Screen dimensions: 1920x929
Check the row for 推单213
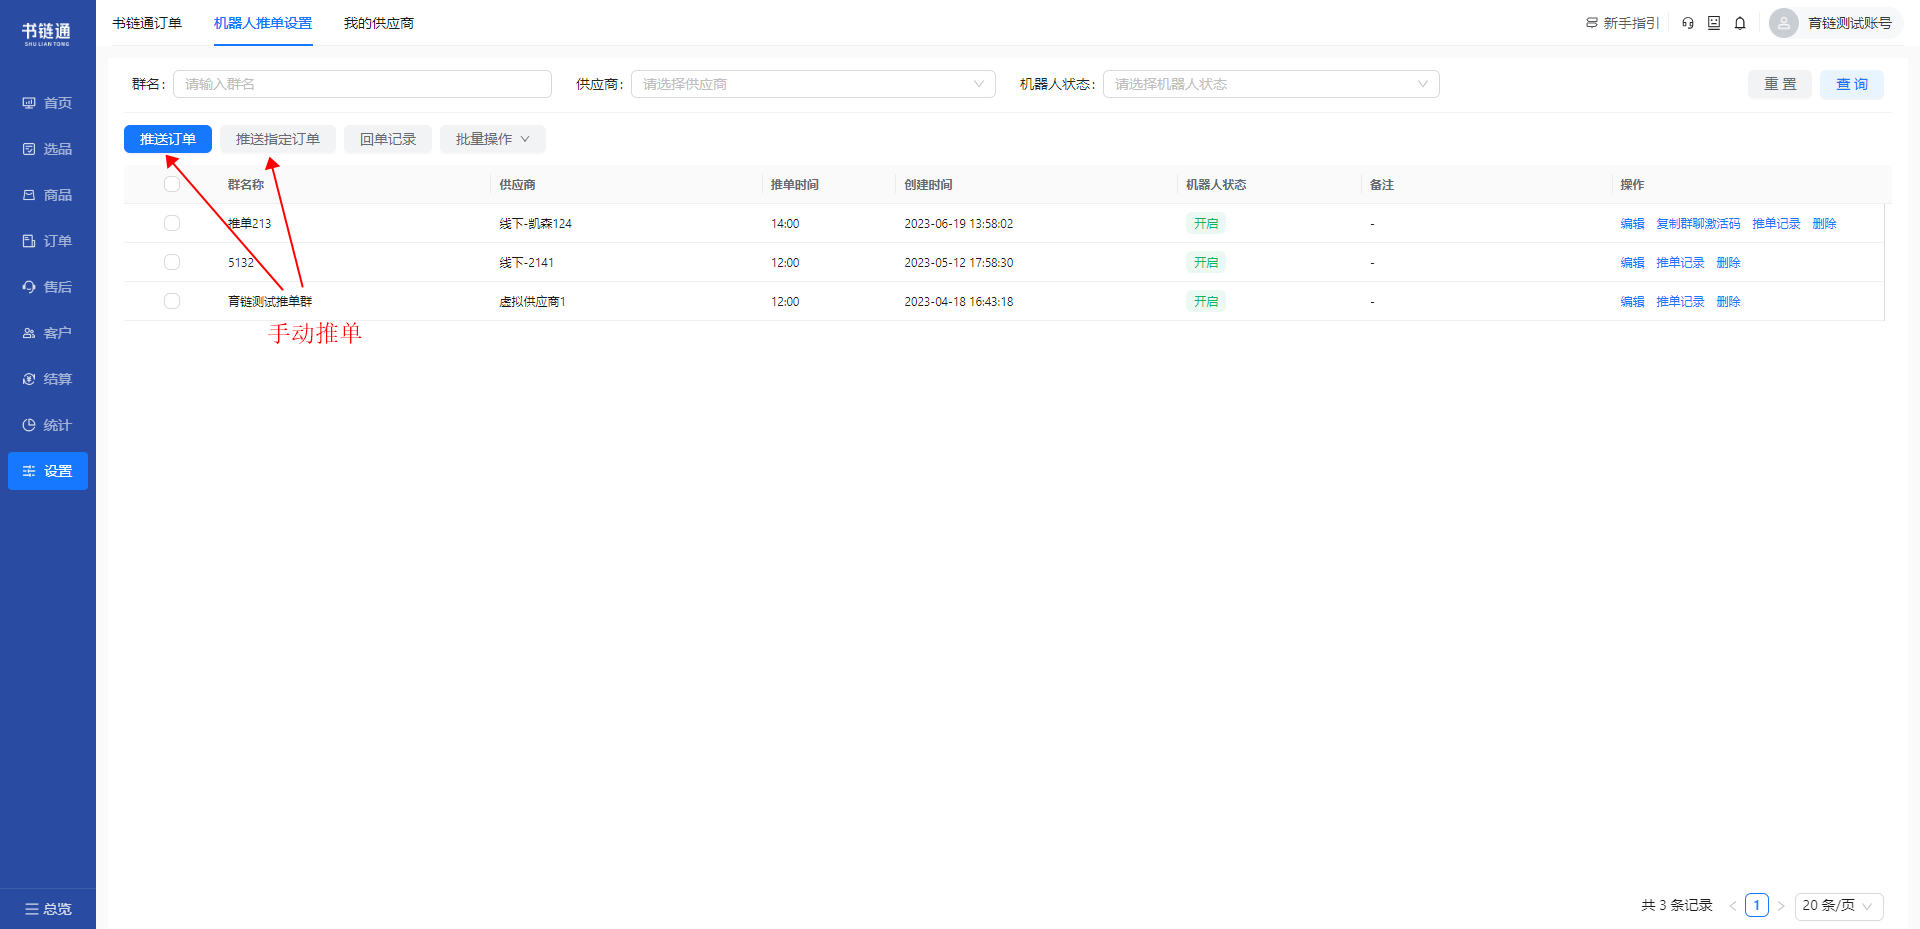tap(172, 223)
